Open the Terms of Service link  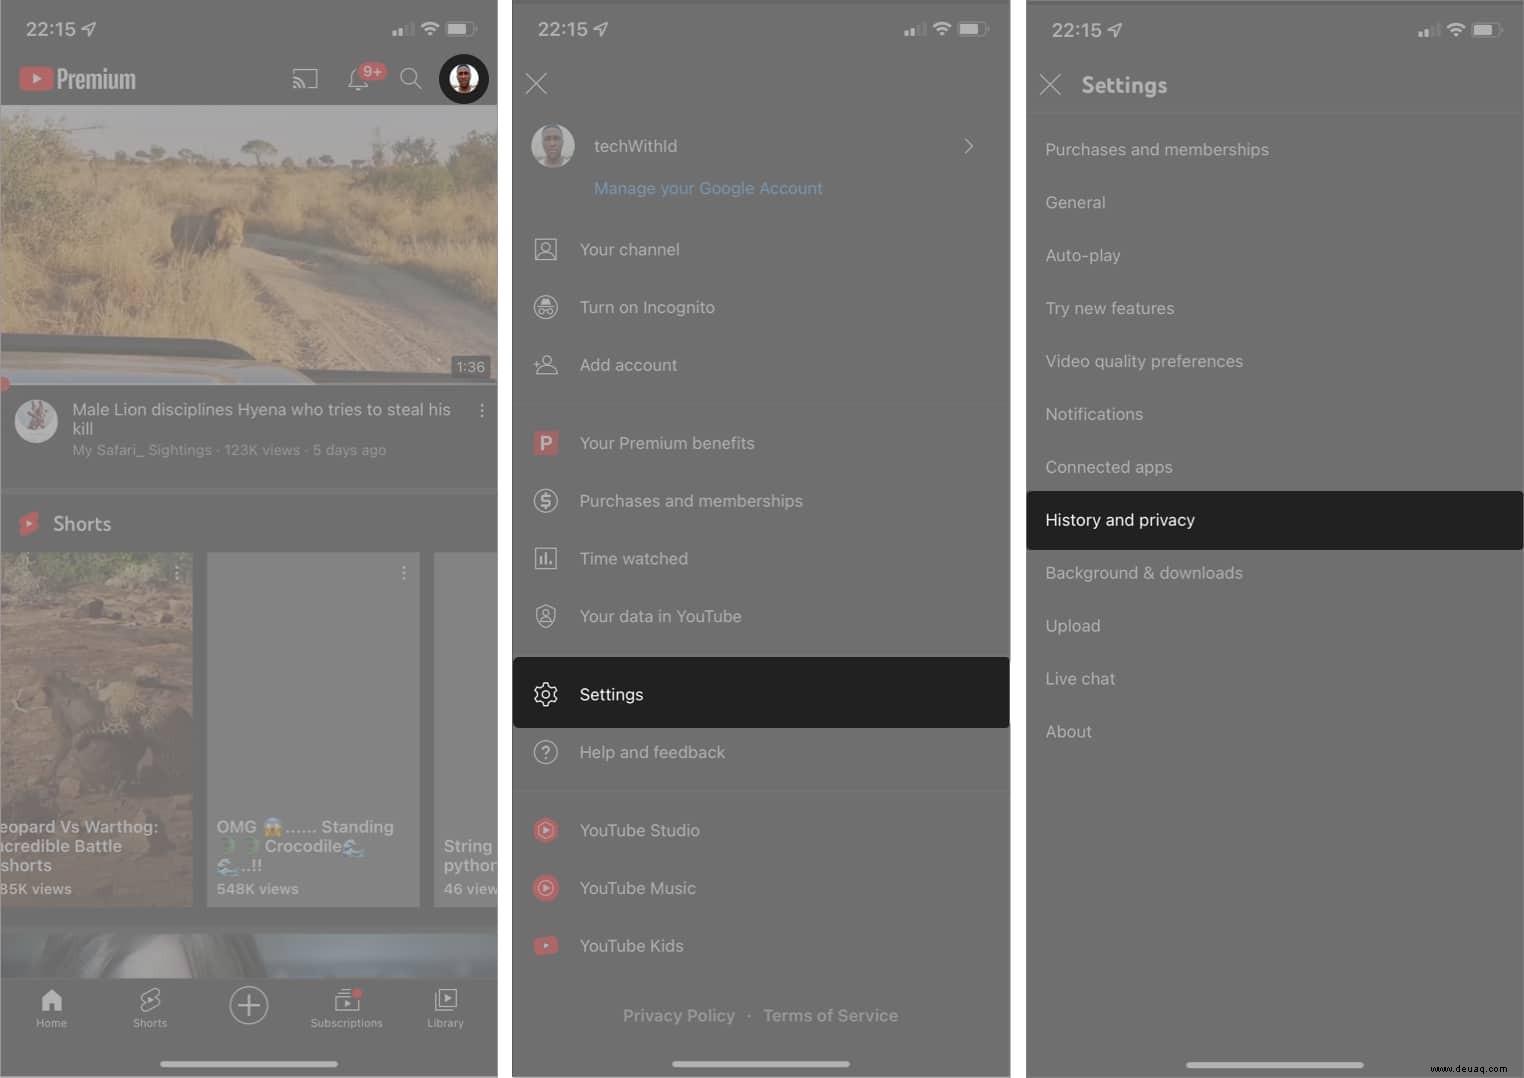[830, 1016]
